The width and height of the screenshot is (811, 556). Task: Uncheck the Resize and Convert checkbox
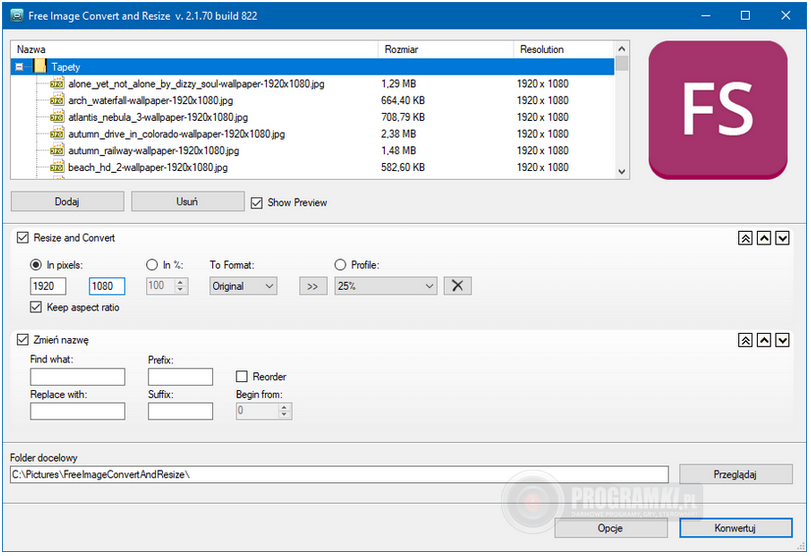(x=23, y=238)
